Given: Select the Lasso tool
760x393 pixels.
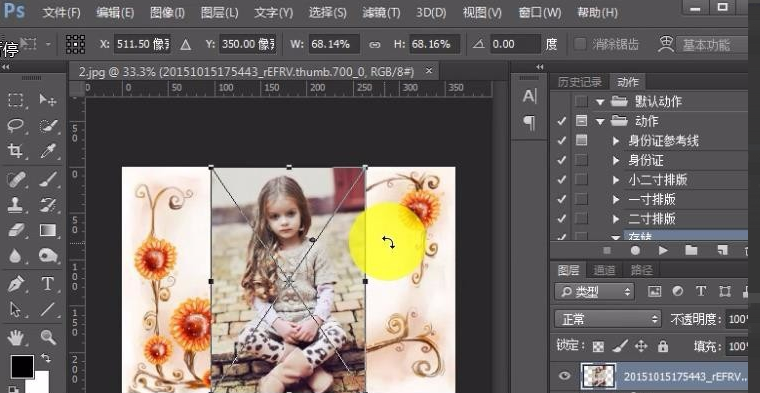Looking at the screenshot, I should click(16, 126).
